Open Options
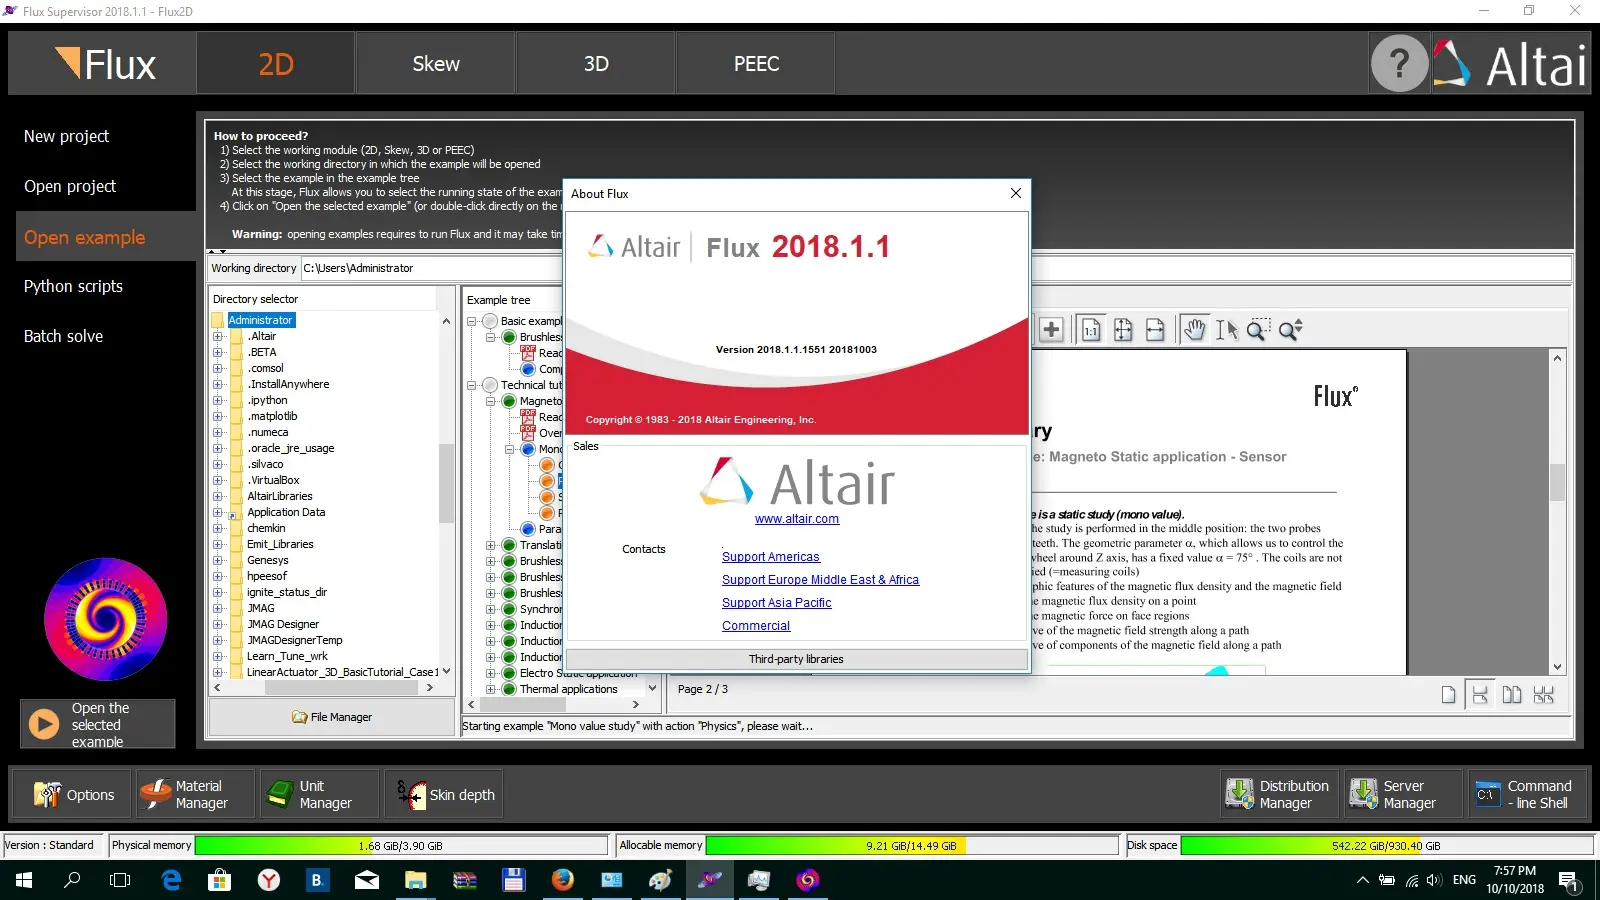 click(x=72, y=795)
